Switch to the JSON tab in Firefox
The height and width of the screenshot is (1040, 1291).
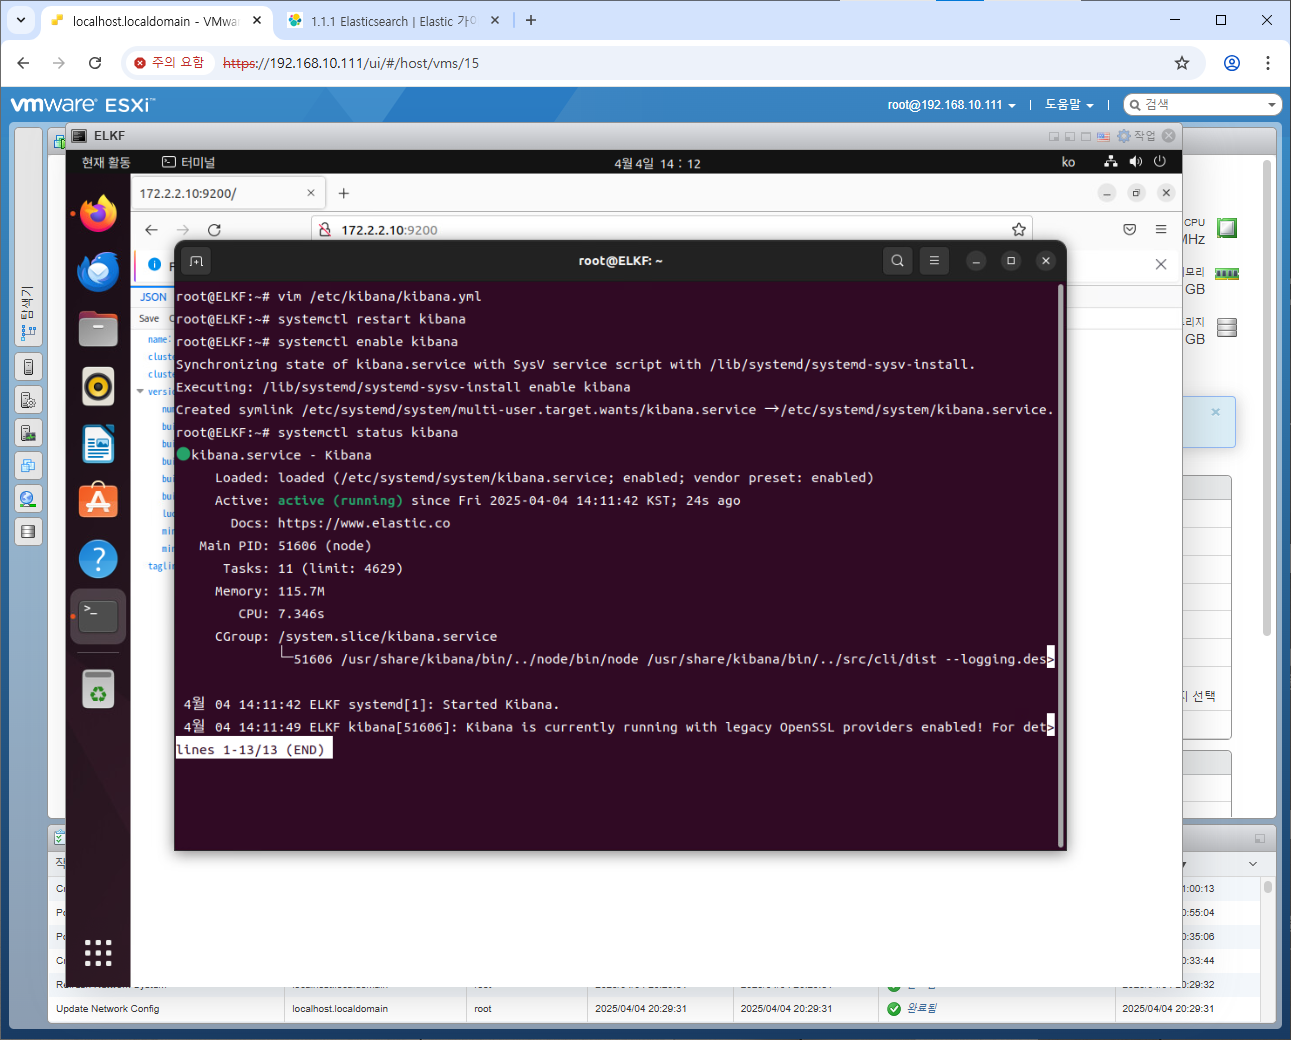point(153,297)
